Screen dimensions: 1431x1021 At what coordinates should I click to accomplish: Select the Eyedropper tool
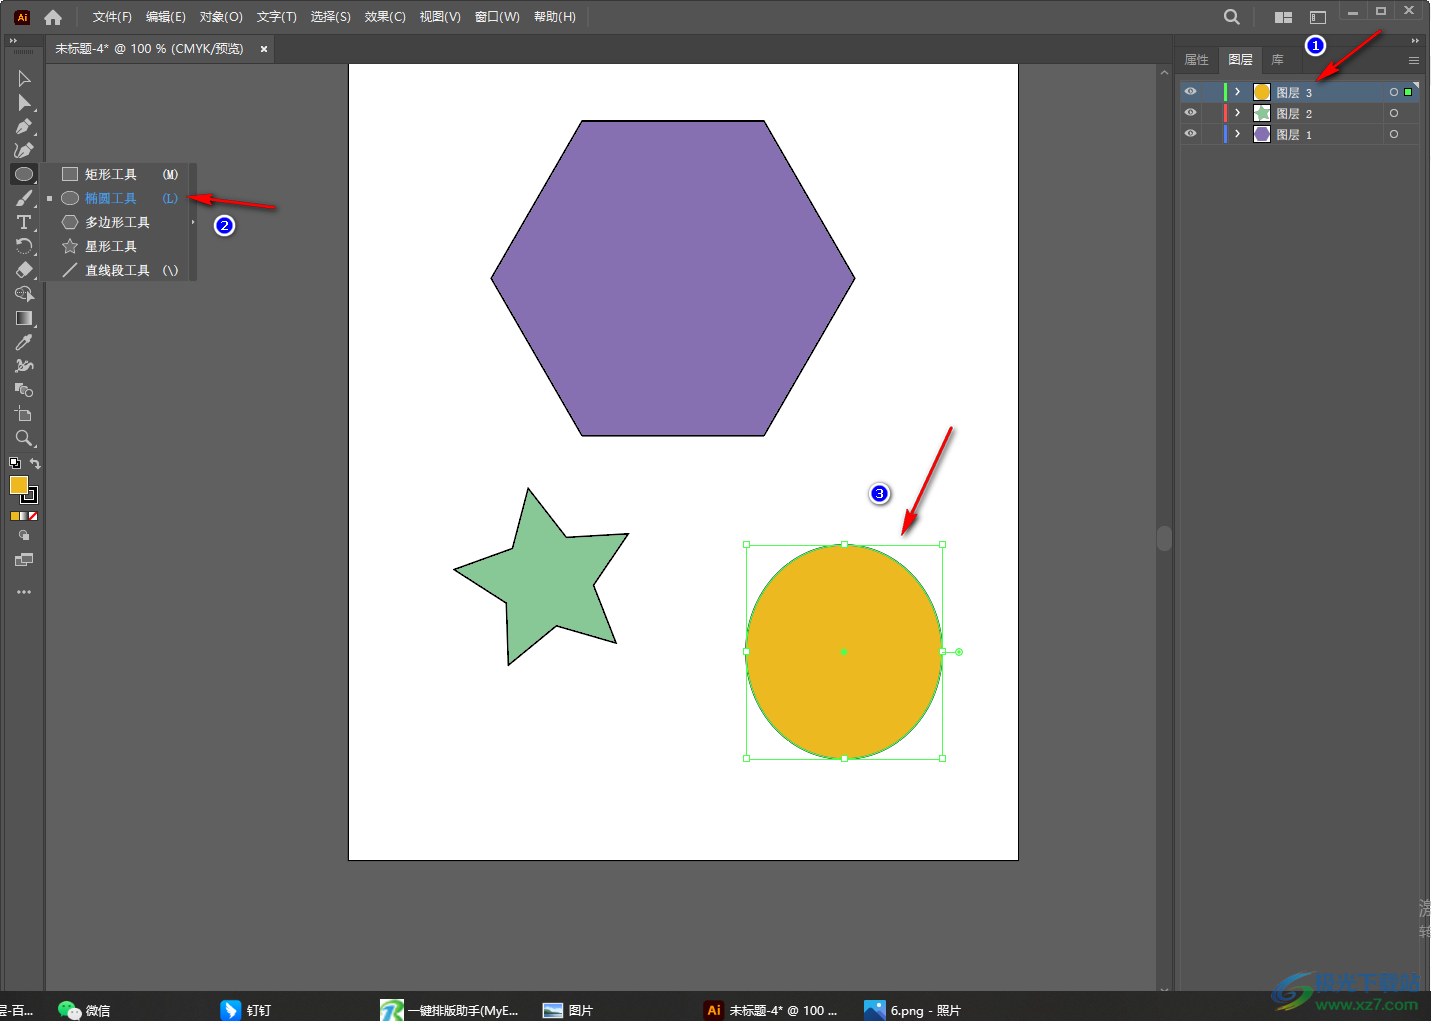24,342
